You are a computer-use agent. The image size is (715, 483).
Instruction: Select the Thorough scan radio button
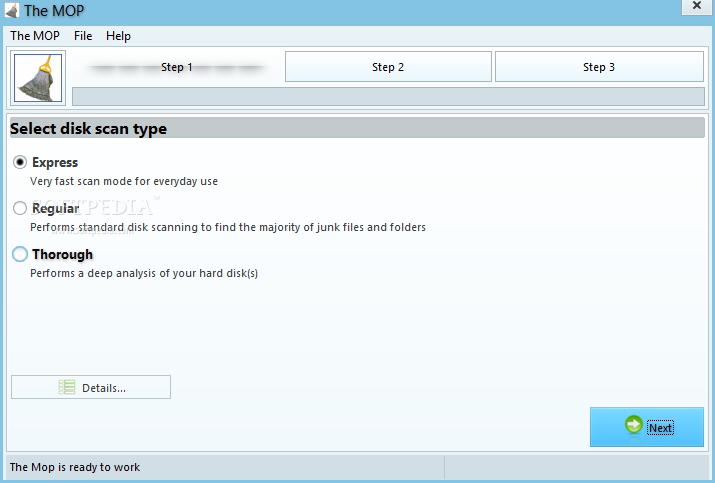coord(20,254)
